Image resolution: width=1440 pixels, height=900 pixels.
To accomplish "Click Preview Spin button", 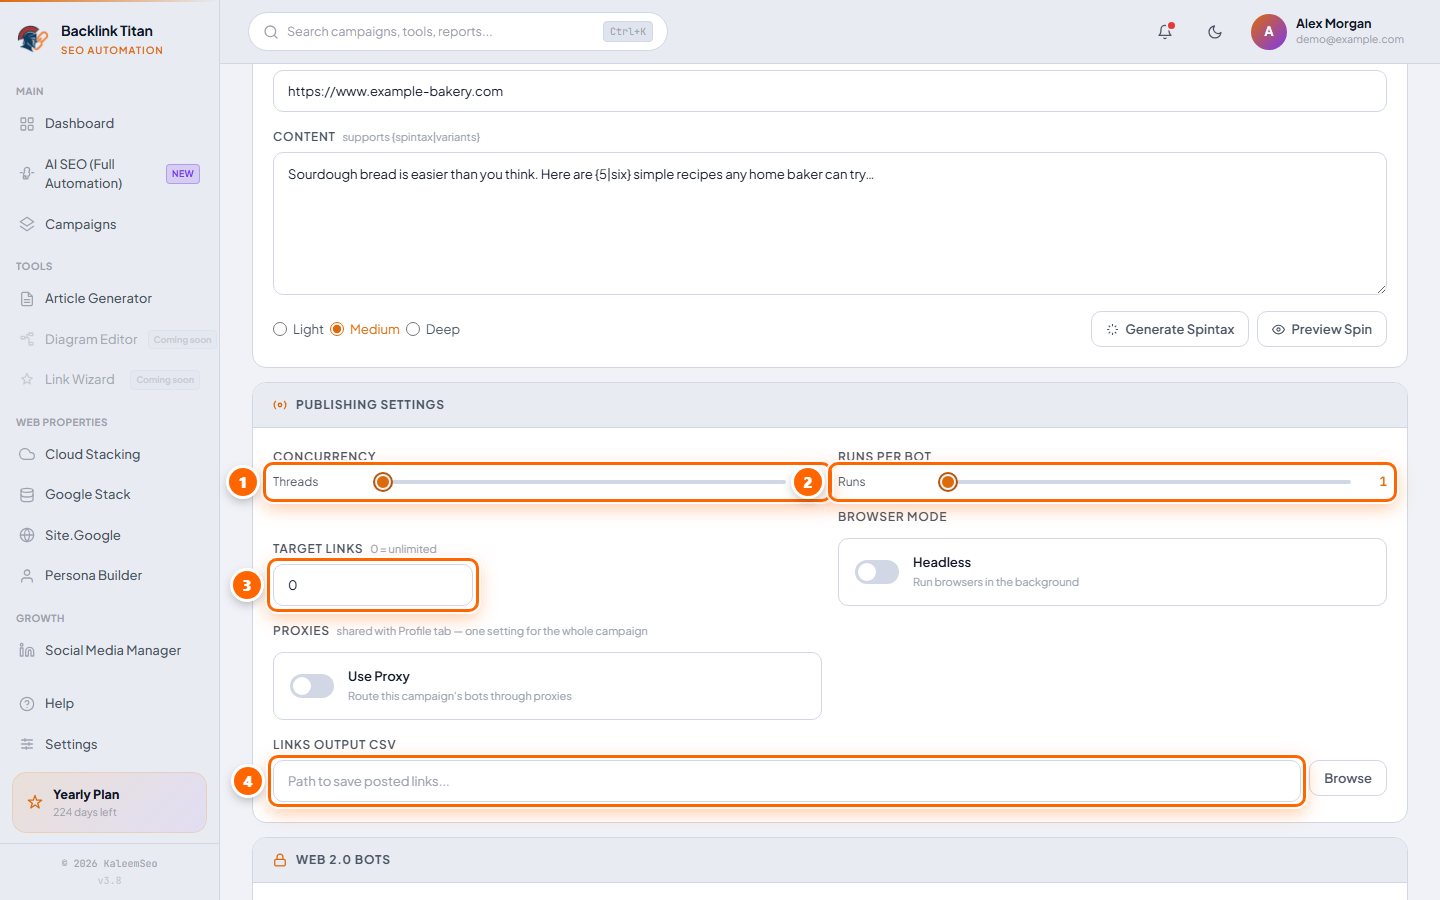I will tap(1322, 330).
